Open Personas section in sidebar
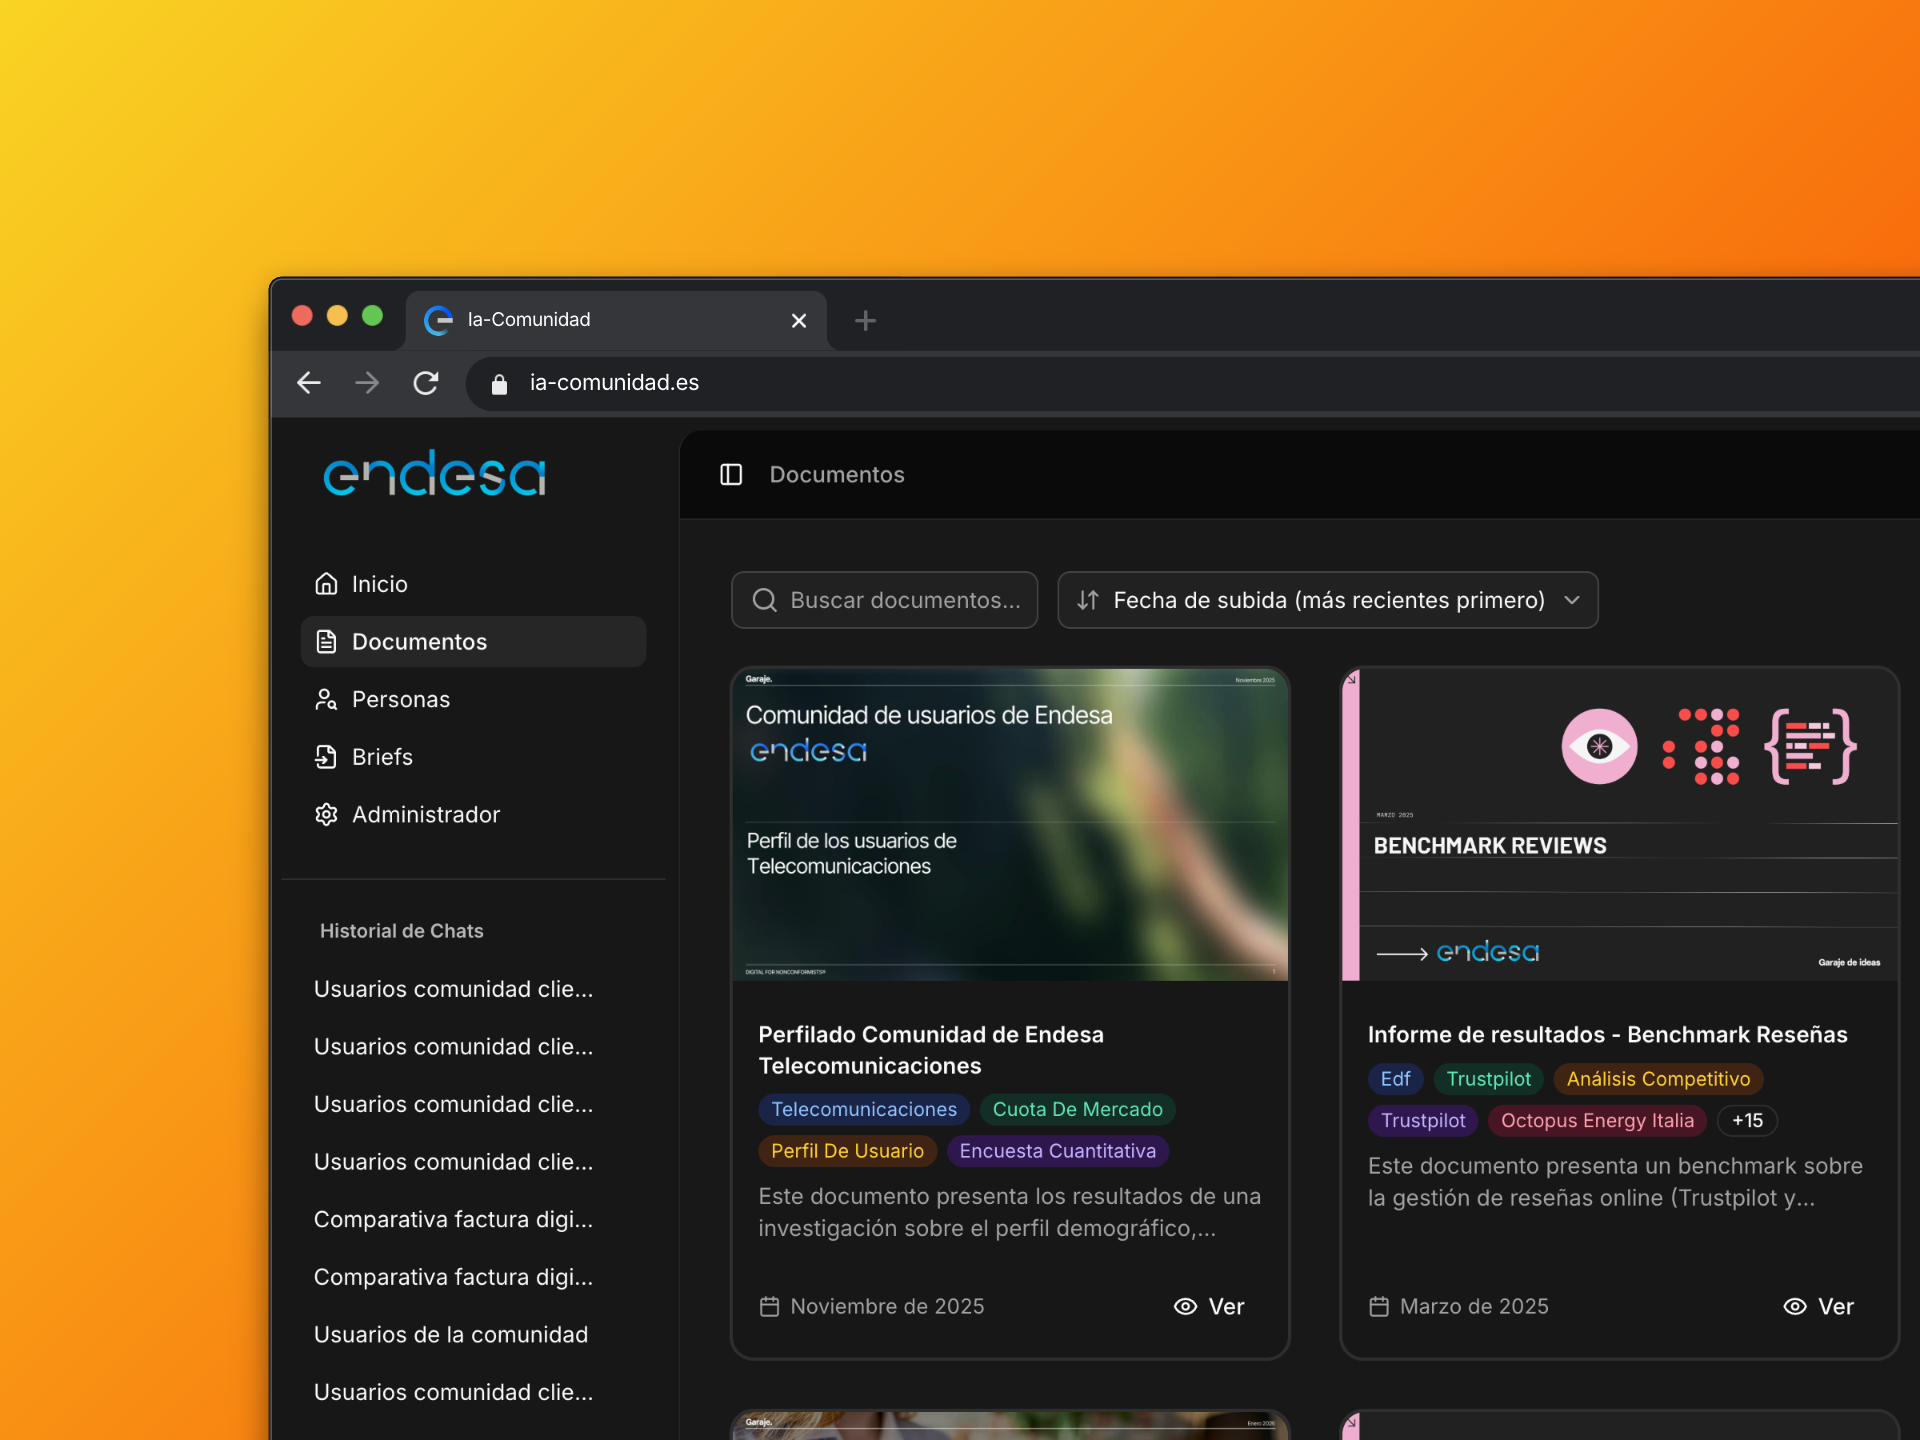The image size is (1920, 1440). coord(474,699)
